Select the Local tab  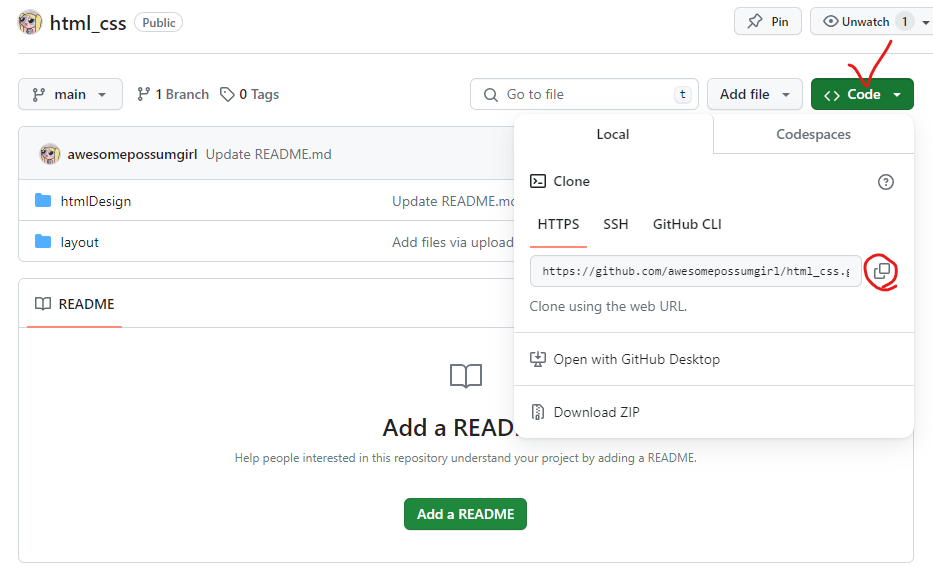(x=613, y=135)
